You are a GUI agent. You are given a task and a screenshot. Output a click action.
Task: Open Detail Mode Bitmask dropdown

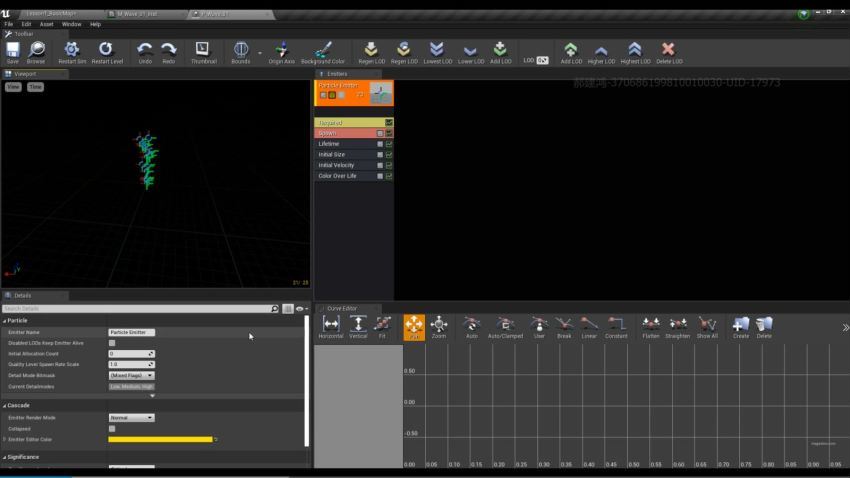(131, 376)
